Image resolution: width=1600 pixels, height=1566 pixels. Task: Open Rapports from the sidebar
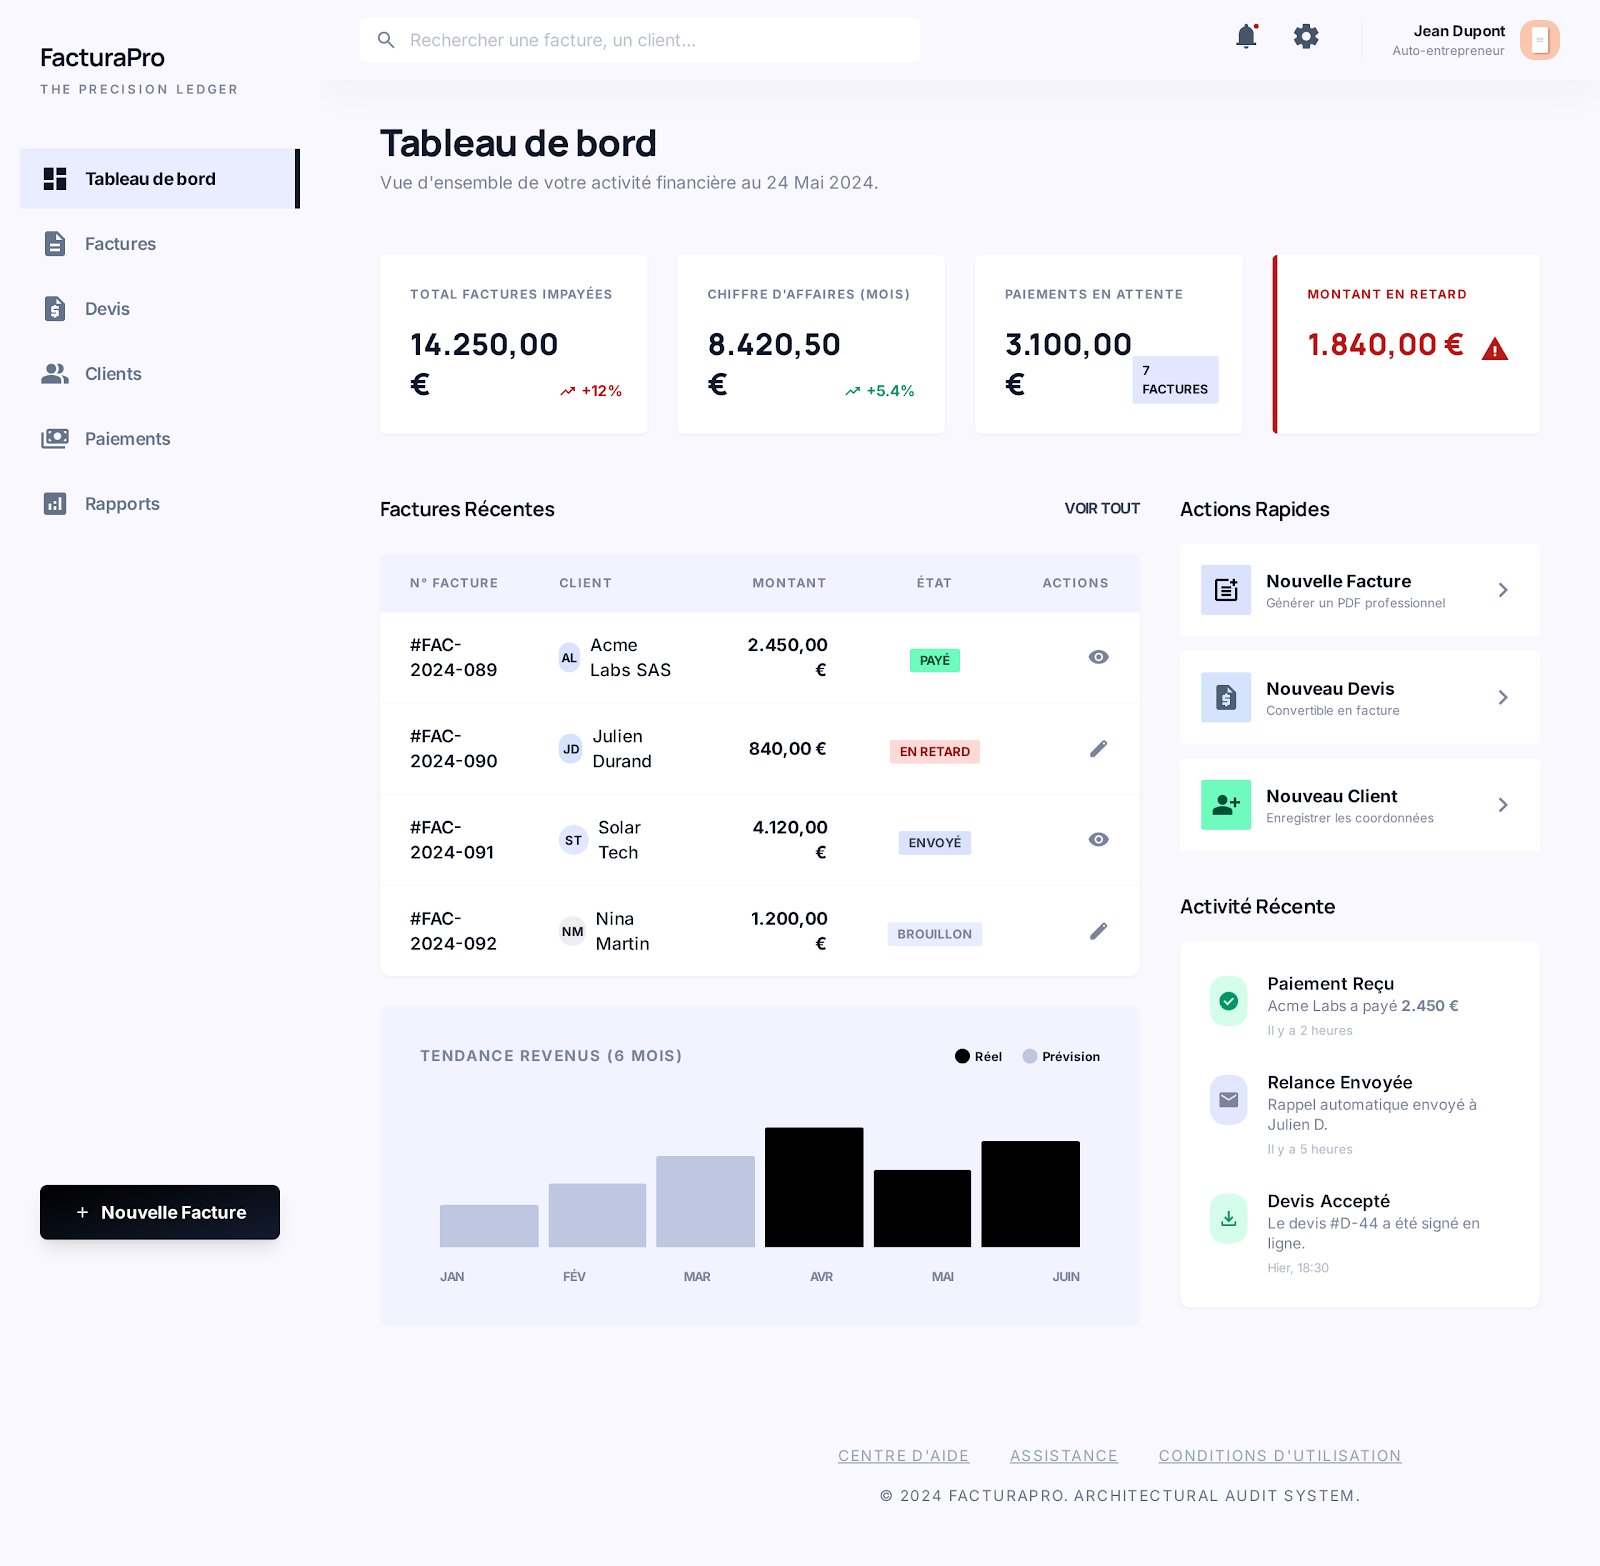tap(122, 504)
